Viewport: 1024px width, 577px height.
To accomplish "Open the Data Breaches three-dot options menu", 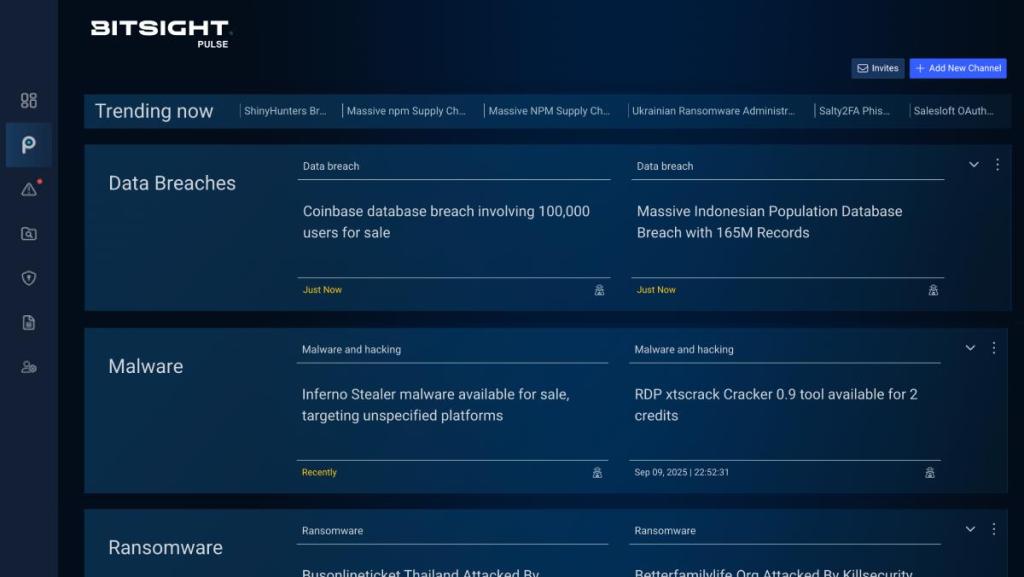I will point(997,165).
